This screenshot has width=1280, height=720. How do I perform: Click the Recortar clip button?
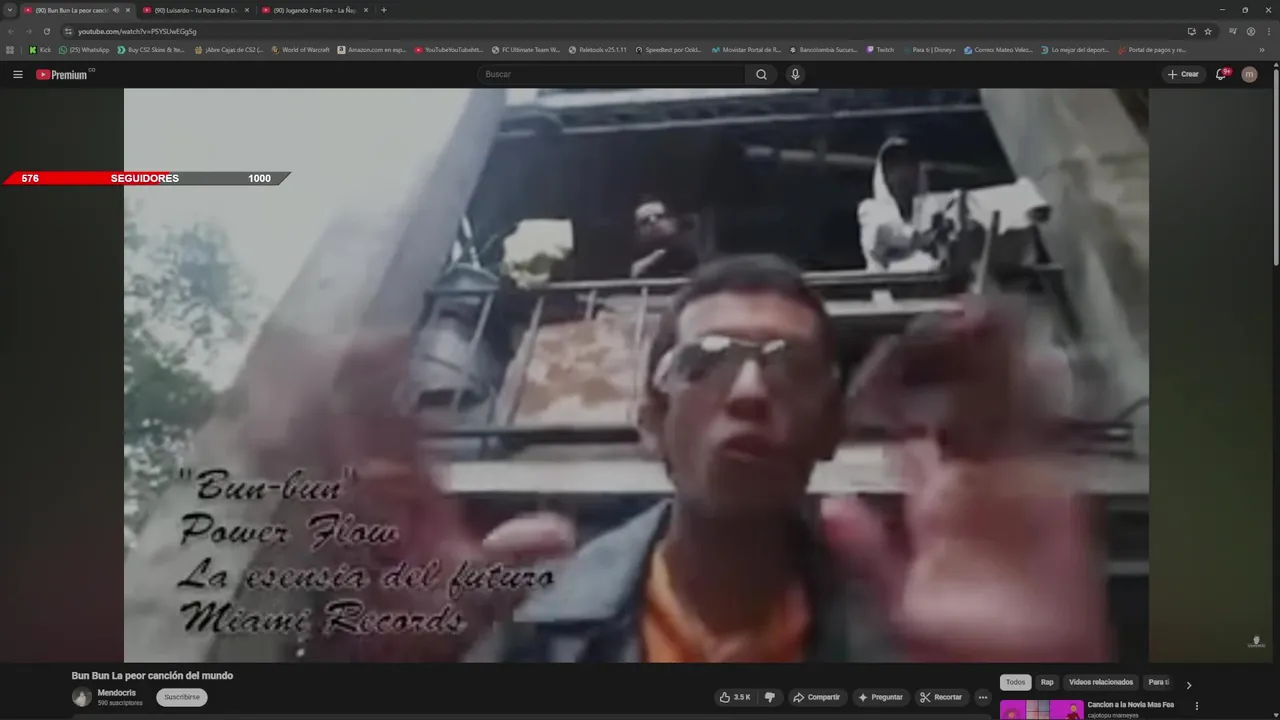click(x=942, y=697)
